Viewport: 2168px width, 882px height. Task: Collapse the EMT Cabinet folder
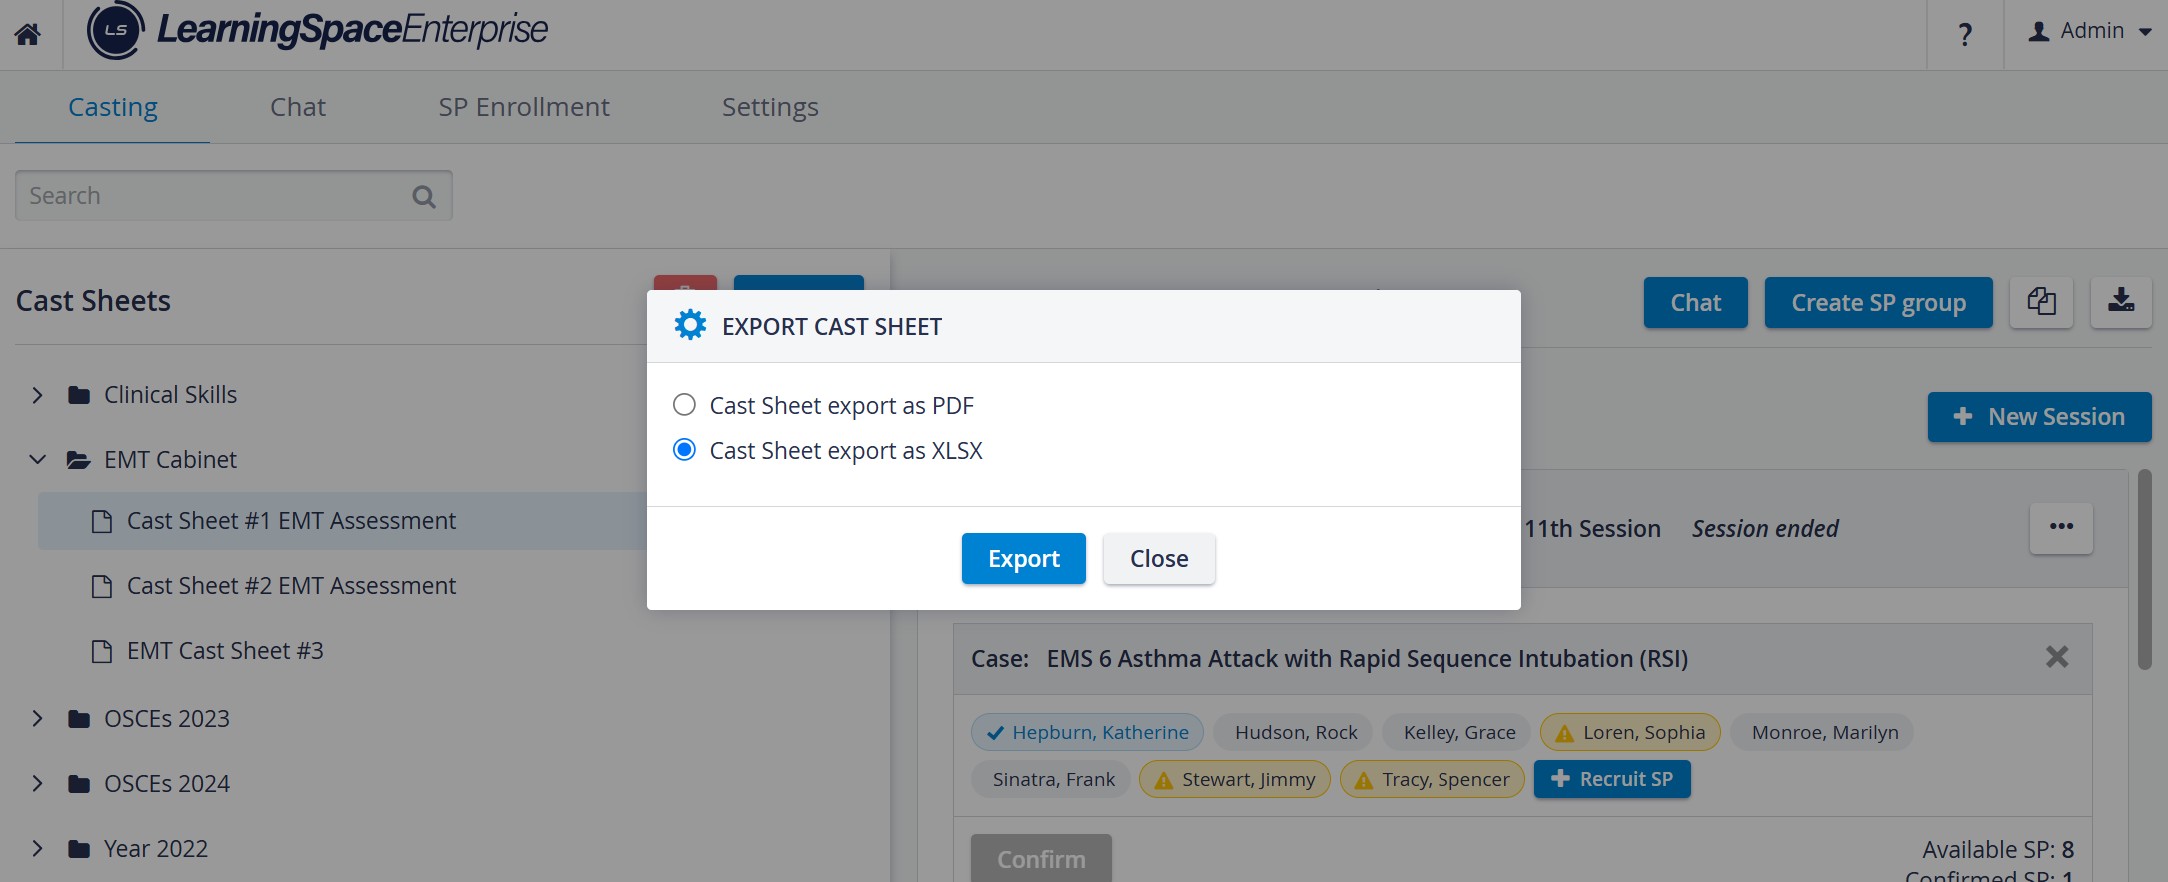click(37, 460)
